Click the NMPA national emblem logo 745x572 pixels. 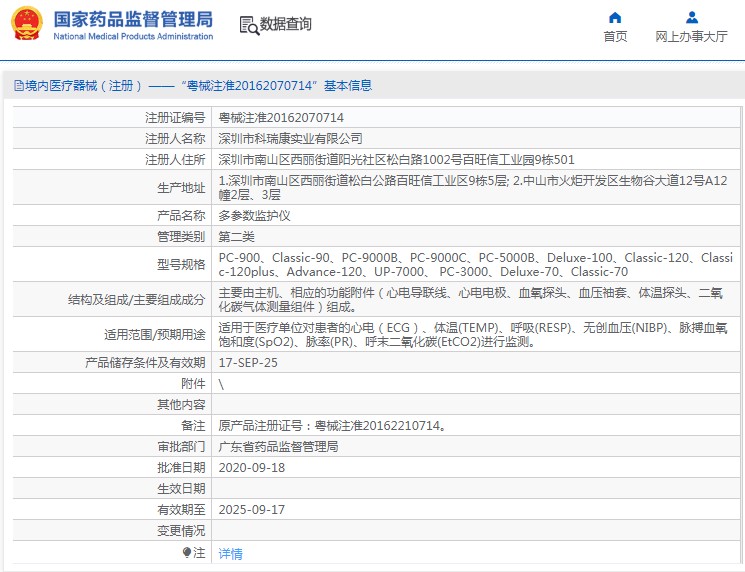pos(27,24)
